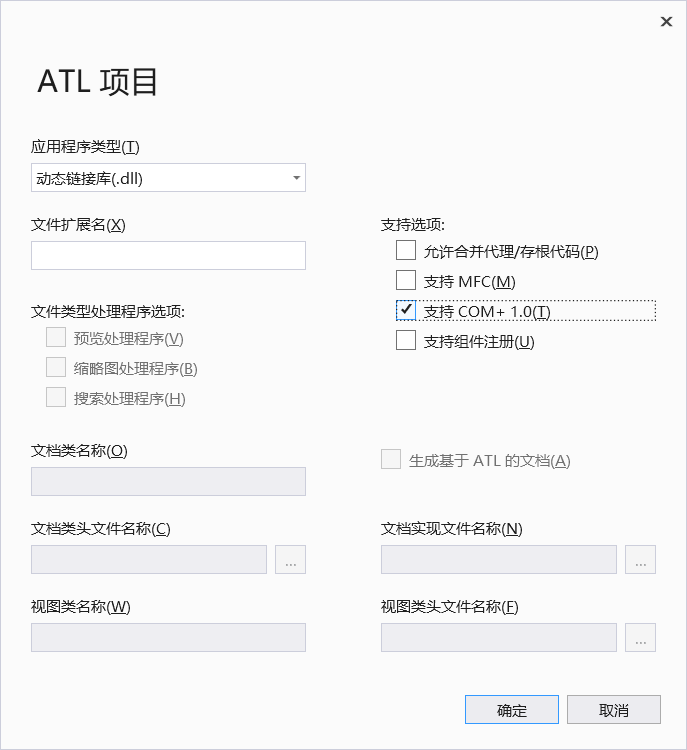Screen dimensions: 687x750
Task: Uncheck 支持 COM+ 1.0 checkbox
Action: (406, 310)
